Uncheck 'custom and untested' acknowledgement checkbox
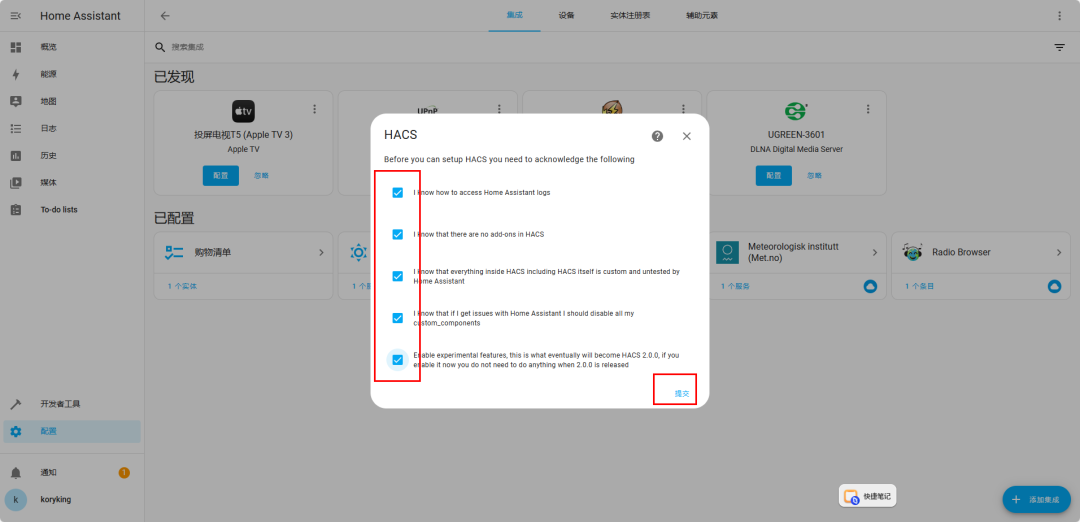This screenshot has height=522, width=1080. (x=397, y=276)
